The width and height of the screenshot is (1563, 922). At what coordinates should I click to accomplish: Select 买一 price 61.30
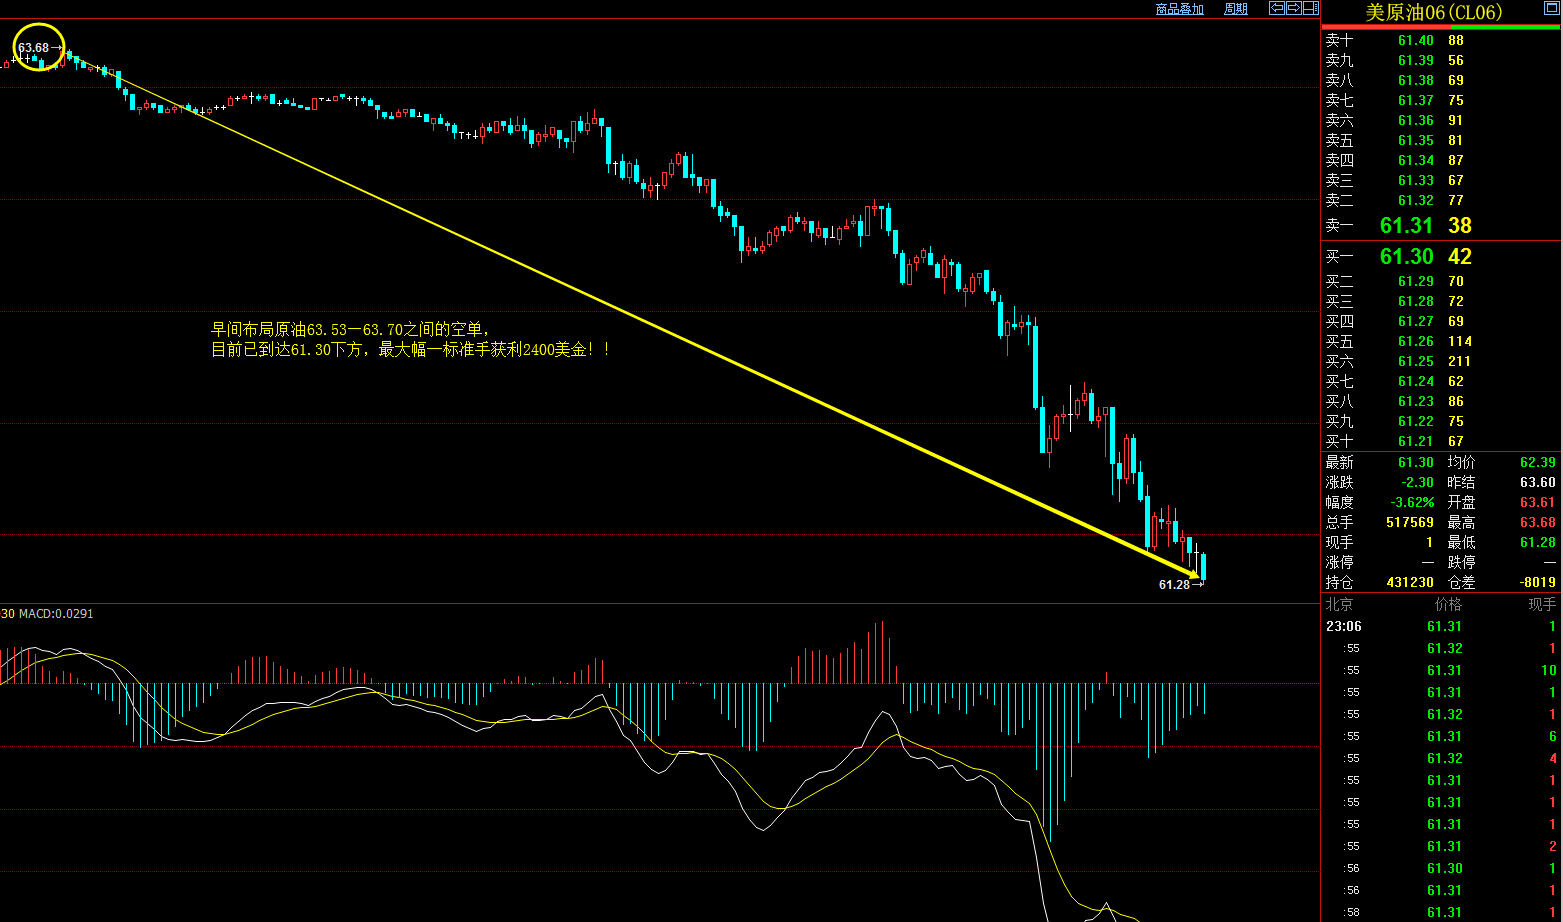pyautogui.click(x=1406, y=257)
